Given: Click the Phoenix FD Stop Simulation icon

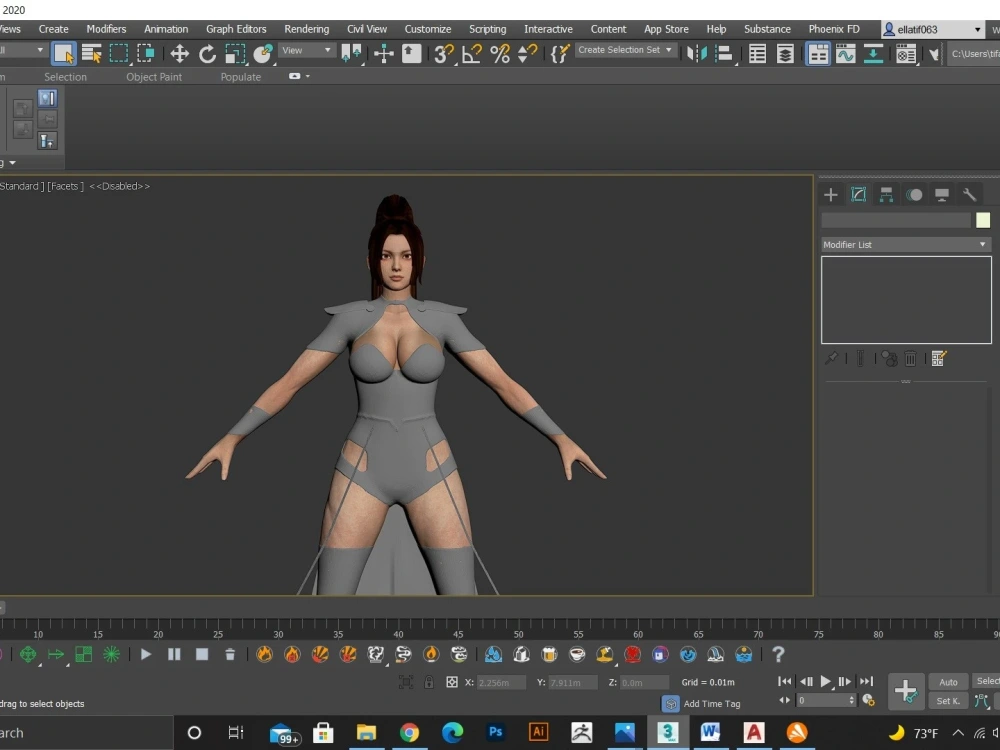Looking at the screenshot, I should 202,654.
